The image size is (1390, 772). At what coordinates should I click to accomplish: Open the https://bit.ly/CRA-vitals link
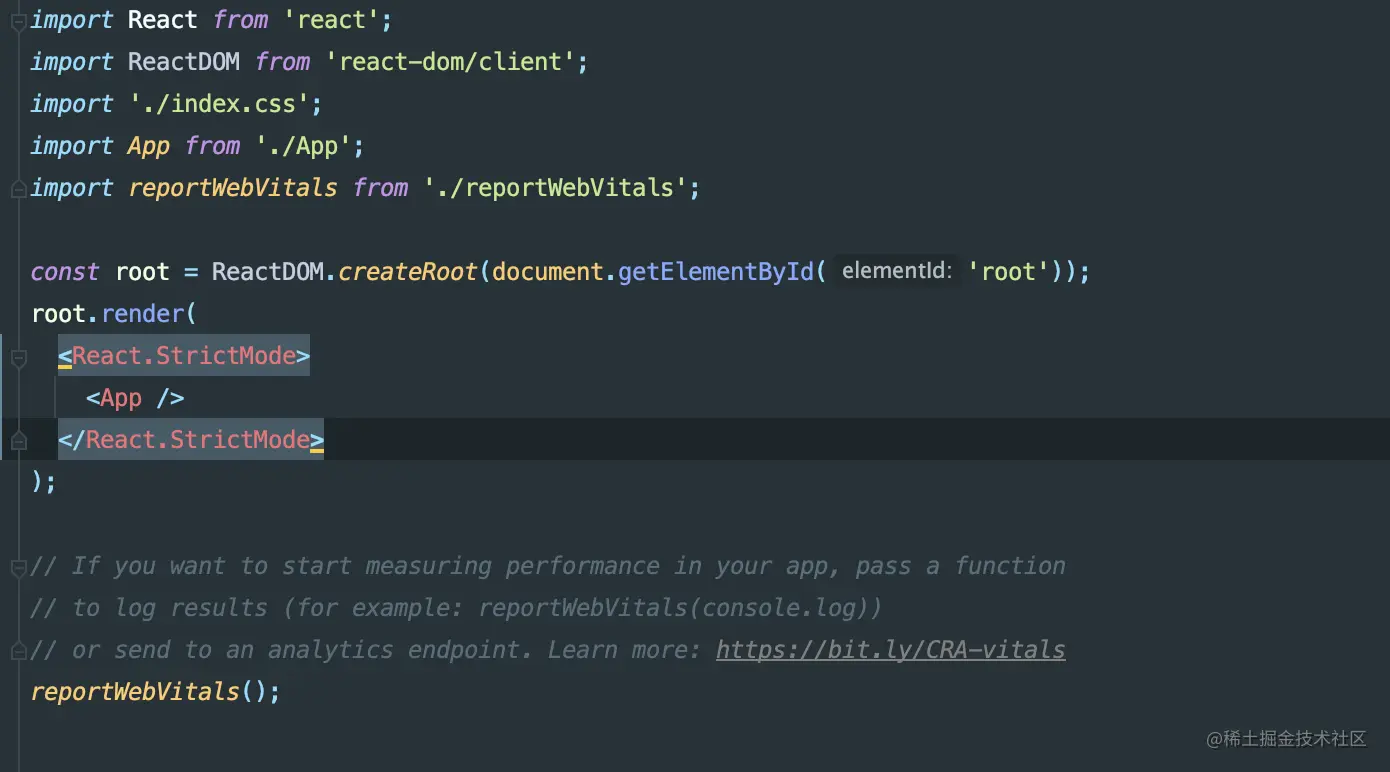point(890,650)
